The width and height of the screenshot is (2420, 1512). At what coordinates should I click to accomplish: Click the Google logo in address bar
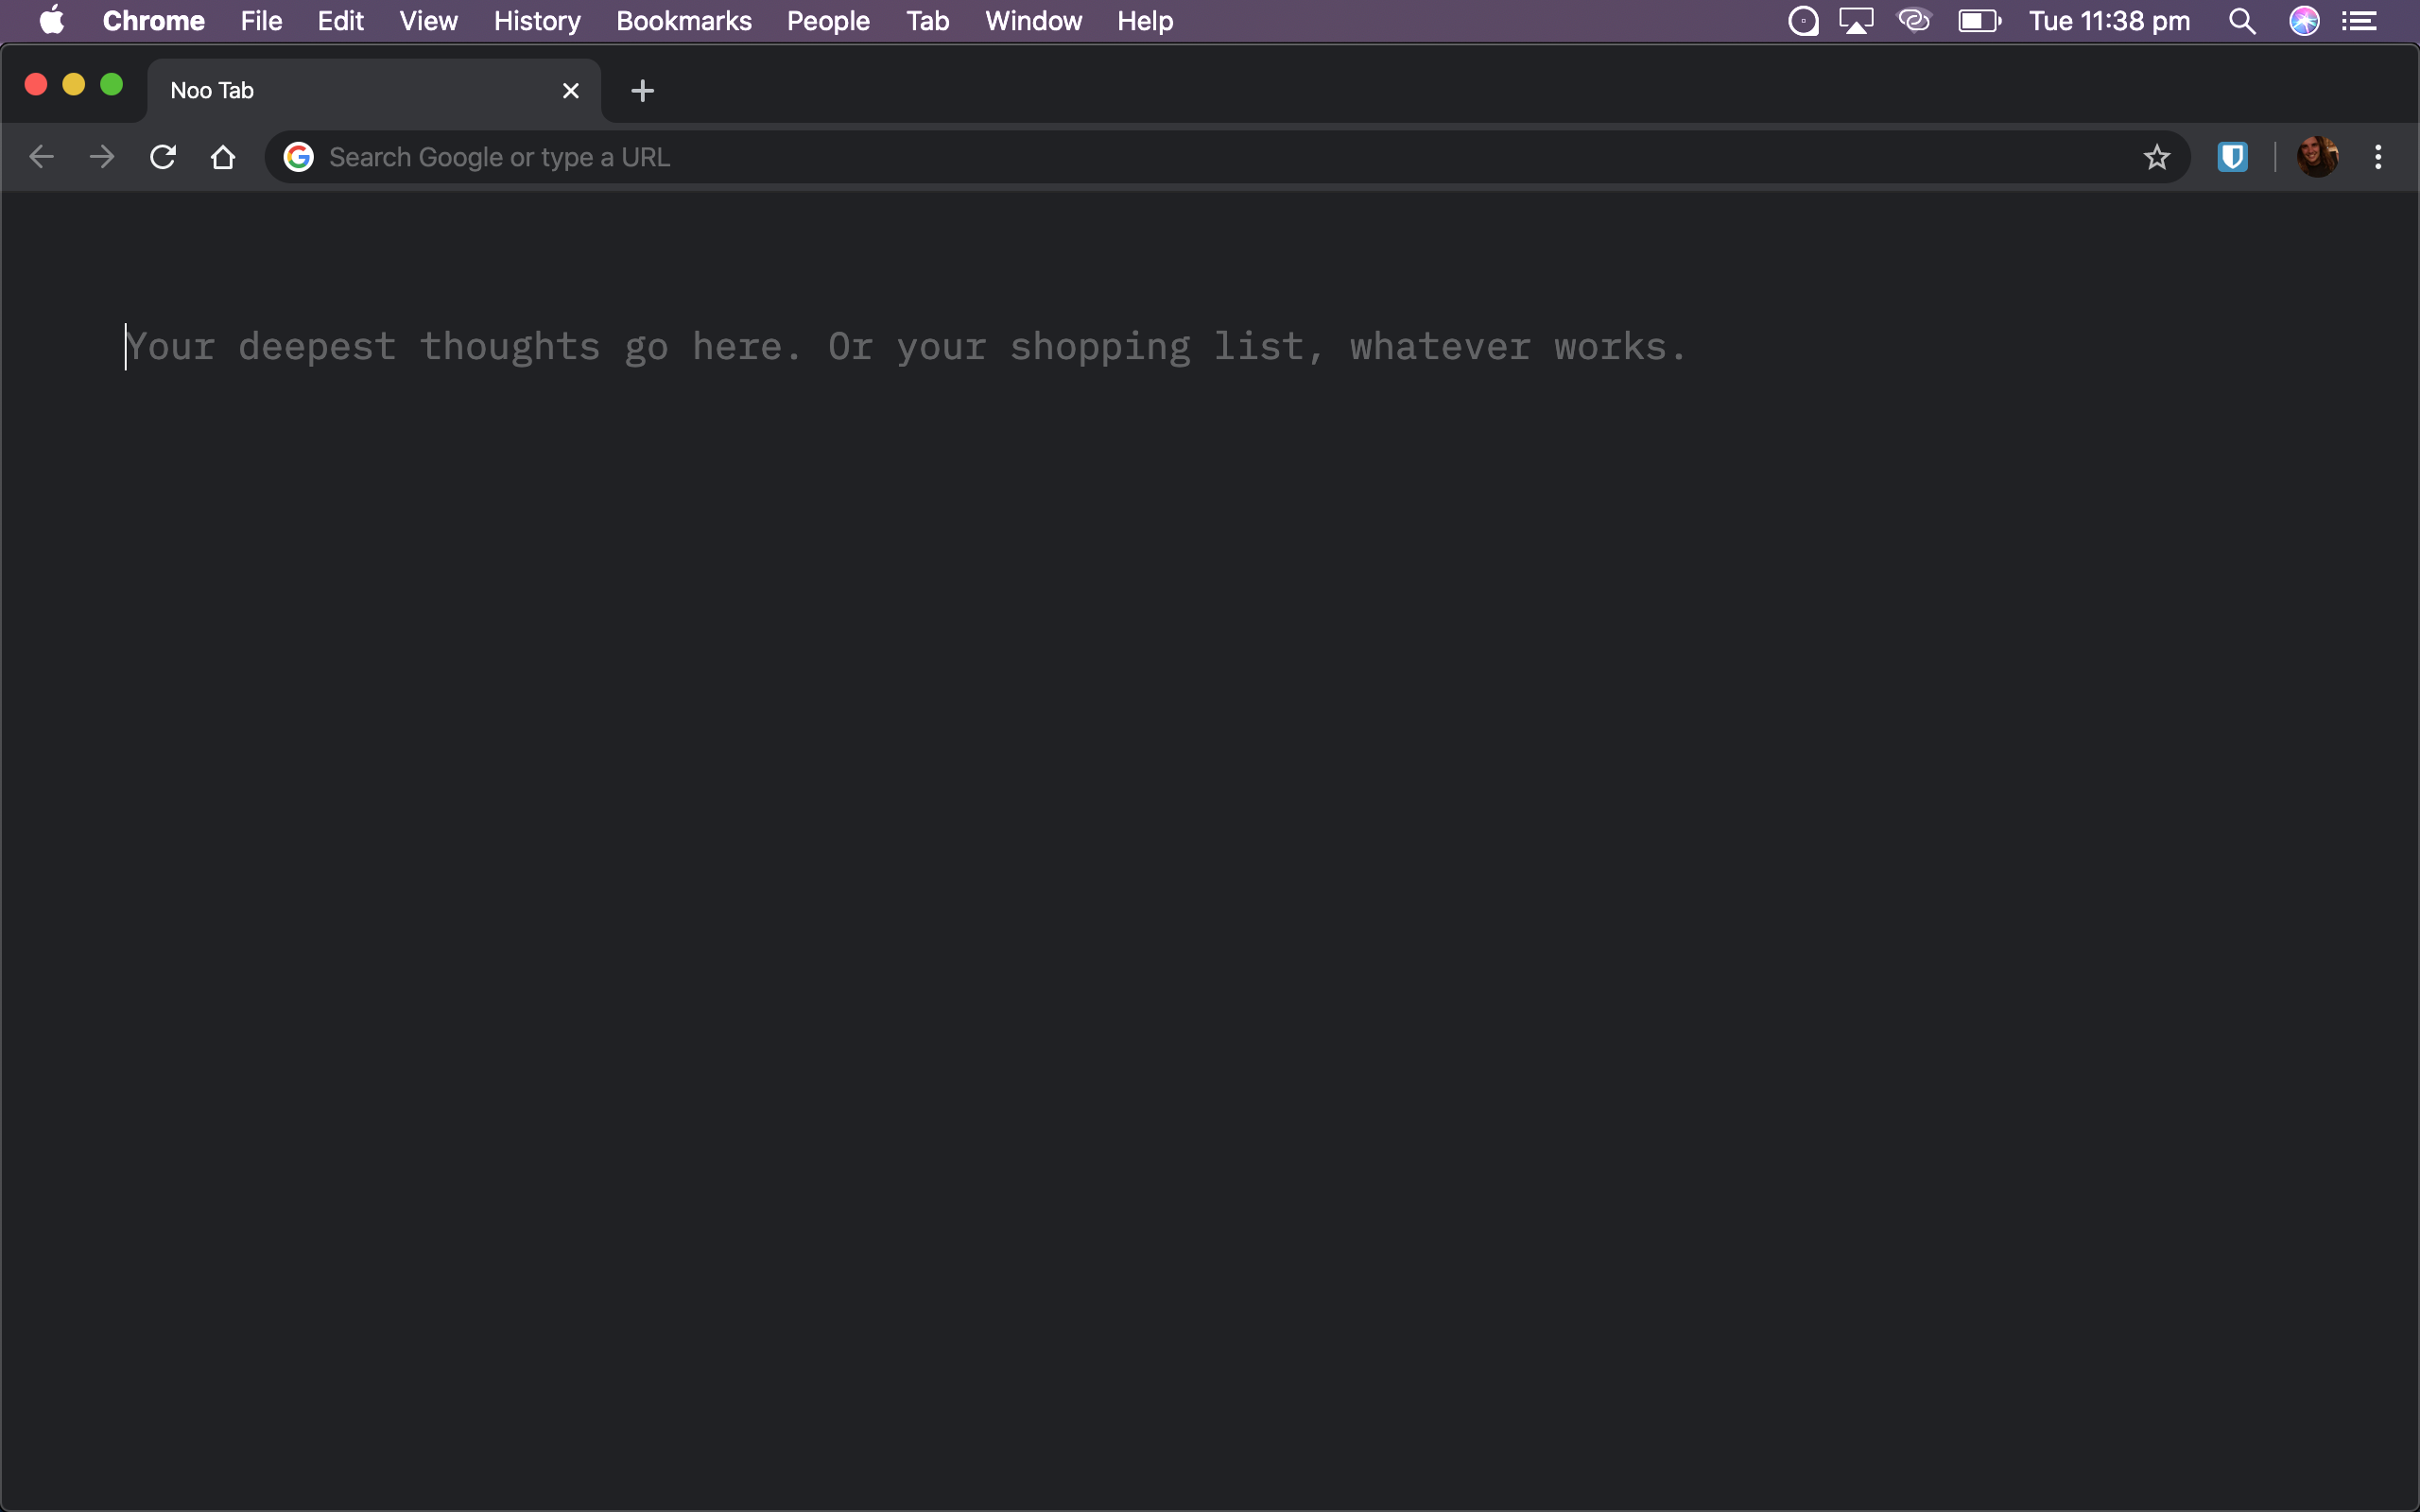pyautogui.click(x=298, y=157)
